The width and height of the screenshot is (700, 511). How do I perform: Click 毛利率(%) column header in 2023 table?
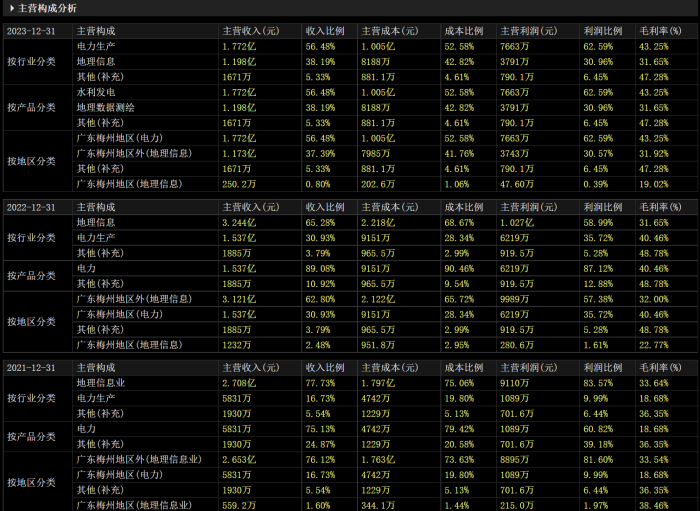pos(660,31)
